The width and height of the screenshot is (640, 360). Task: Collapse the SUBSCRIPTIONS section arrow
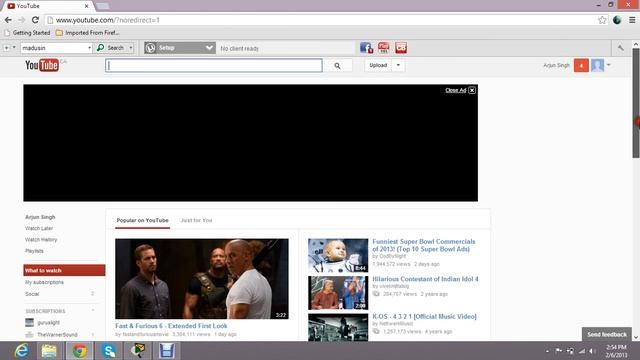[x=93, y=311]
